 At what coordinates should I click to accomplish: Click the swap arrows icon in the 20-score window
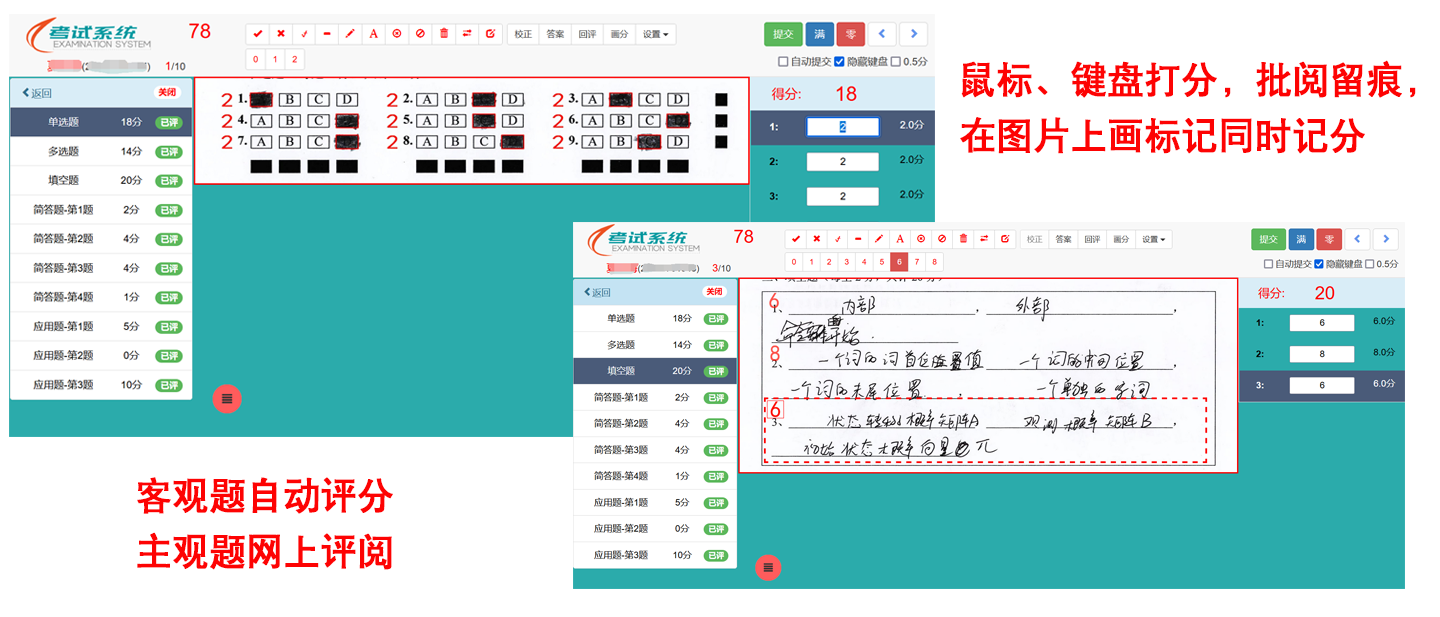[984, 239]
